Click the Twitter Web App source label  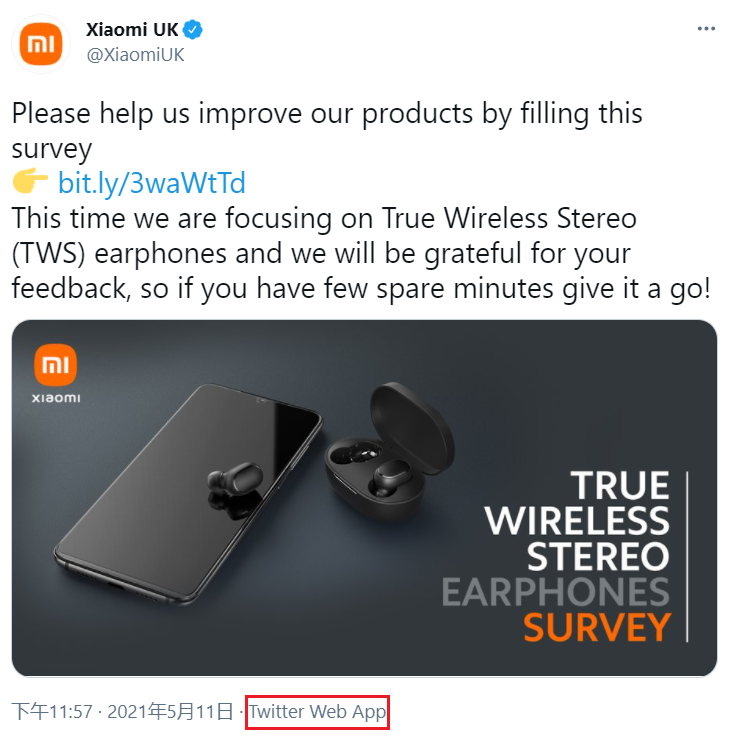tap(317, 712)
